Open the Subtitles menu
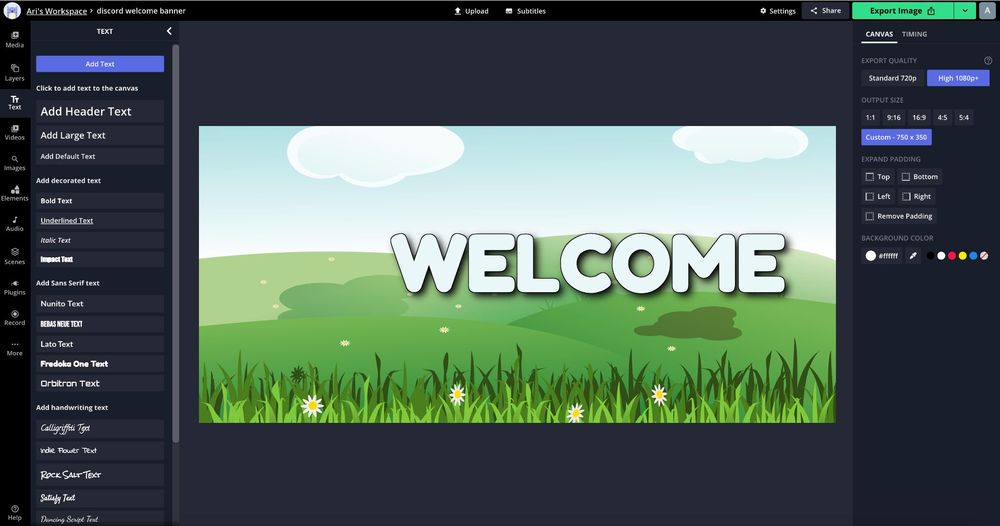The height and width of the screenshot is (526, 1000). click(x=525, y=11)
